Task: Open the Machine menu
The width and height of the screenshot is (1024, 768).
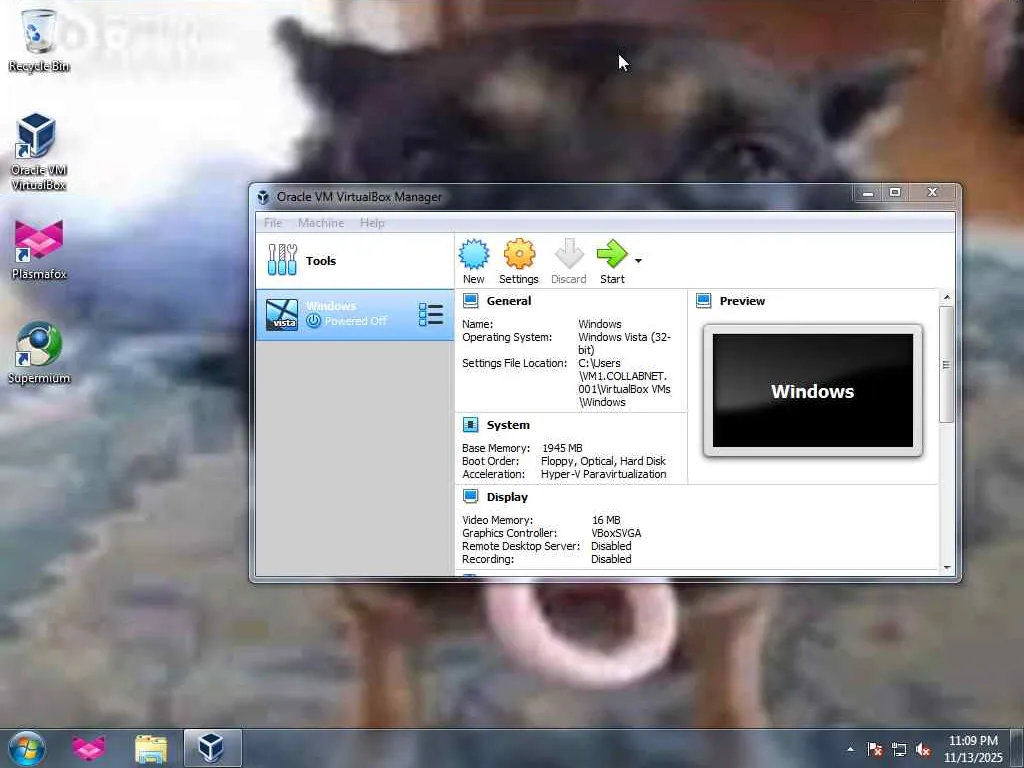Action: (321, 223)
